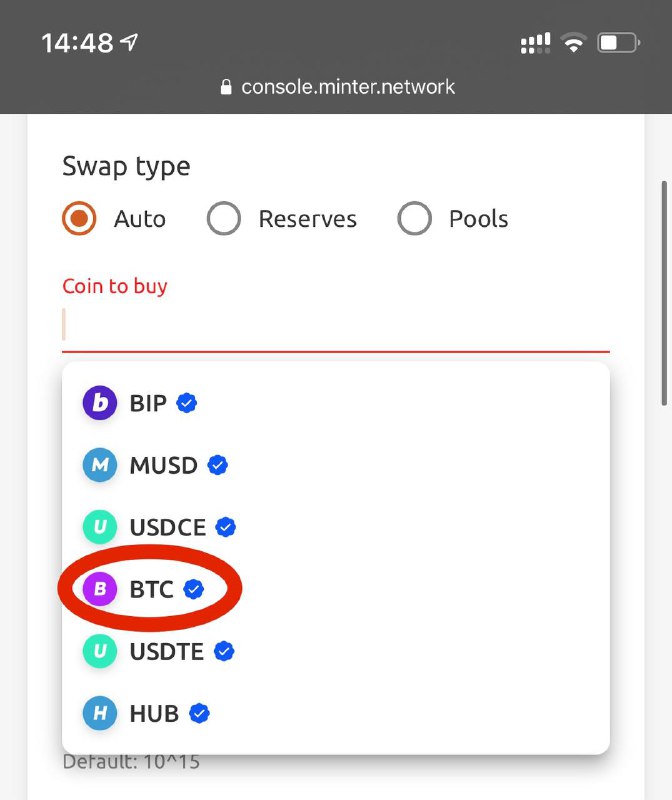
Task: Click the page scrollbar on the right
Action: tap(664, 293)
